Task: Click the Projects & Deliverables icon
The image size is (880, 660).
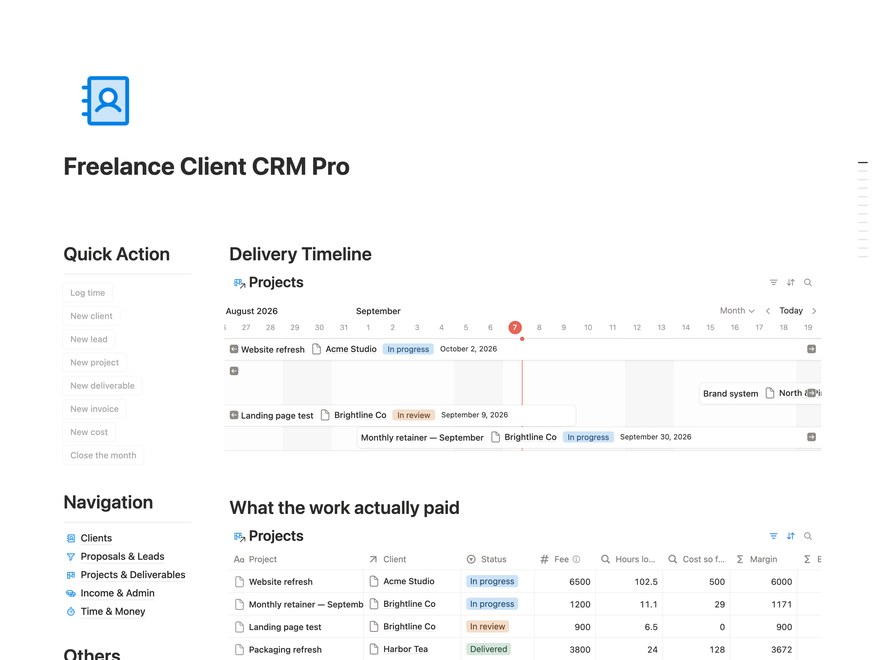Action: pos(71,575)
